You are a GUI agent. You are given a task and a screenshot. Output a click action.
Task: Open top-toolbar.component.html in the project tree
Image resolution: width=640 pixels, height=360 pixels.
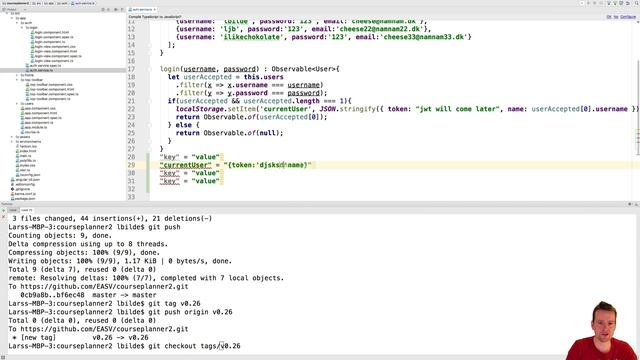[x=51, y=89]
